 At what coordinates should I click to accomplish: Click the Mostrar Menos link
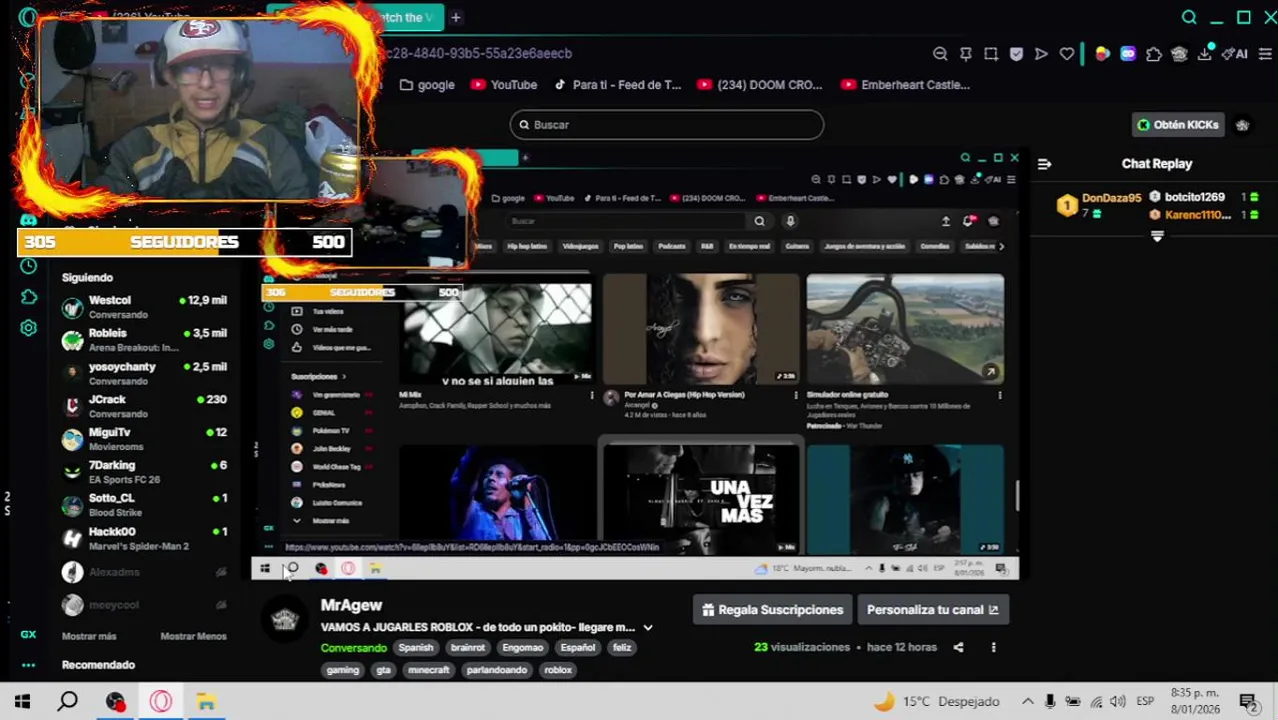[x=193, y=636]
